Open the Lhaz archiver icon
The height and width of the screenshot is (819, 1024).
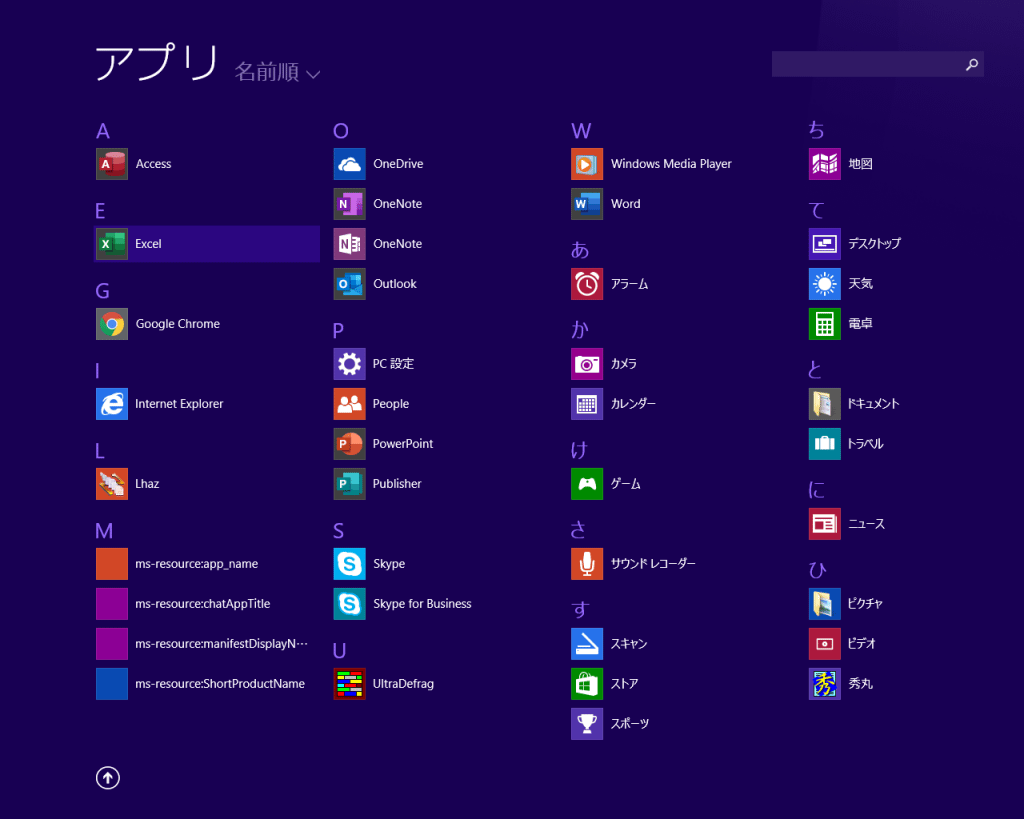tap(112, 484)
